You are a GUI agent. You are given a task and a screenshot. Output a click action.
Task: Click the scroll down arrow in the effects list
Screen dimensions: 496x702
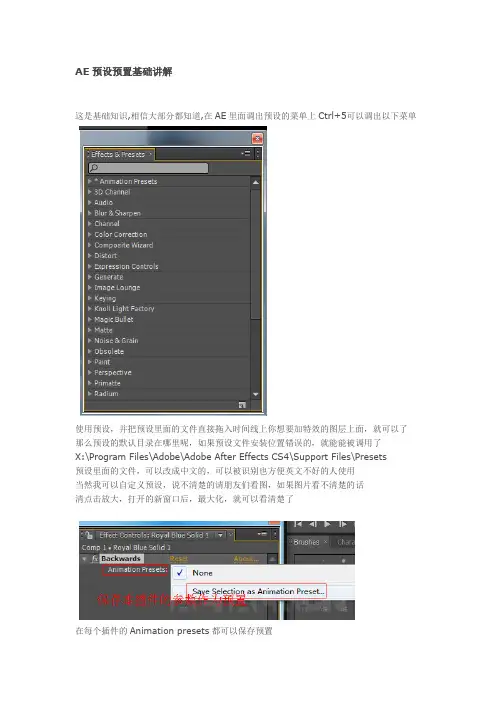(x=256, y=394)
